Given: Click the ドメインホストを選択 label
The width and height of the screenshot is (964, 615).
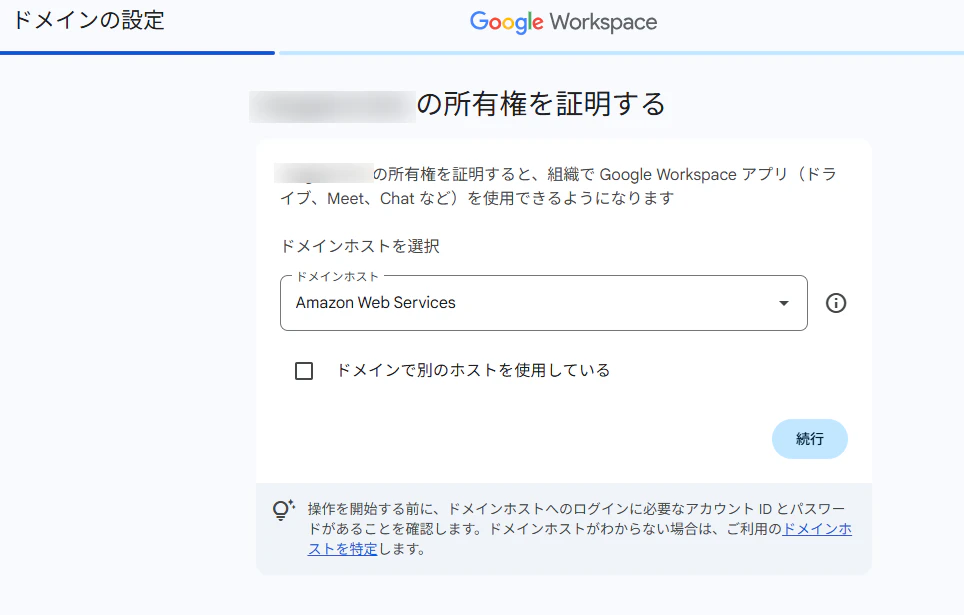Looking at the screenshot, I should click(360, 247).
